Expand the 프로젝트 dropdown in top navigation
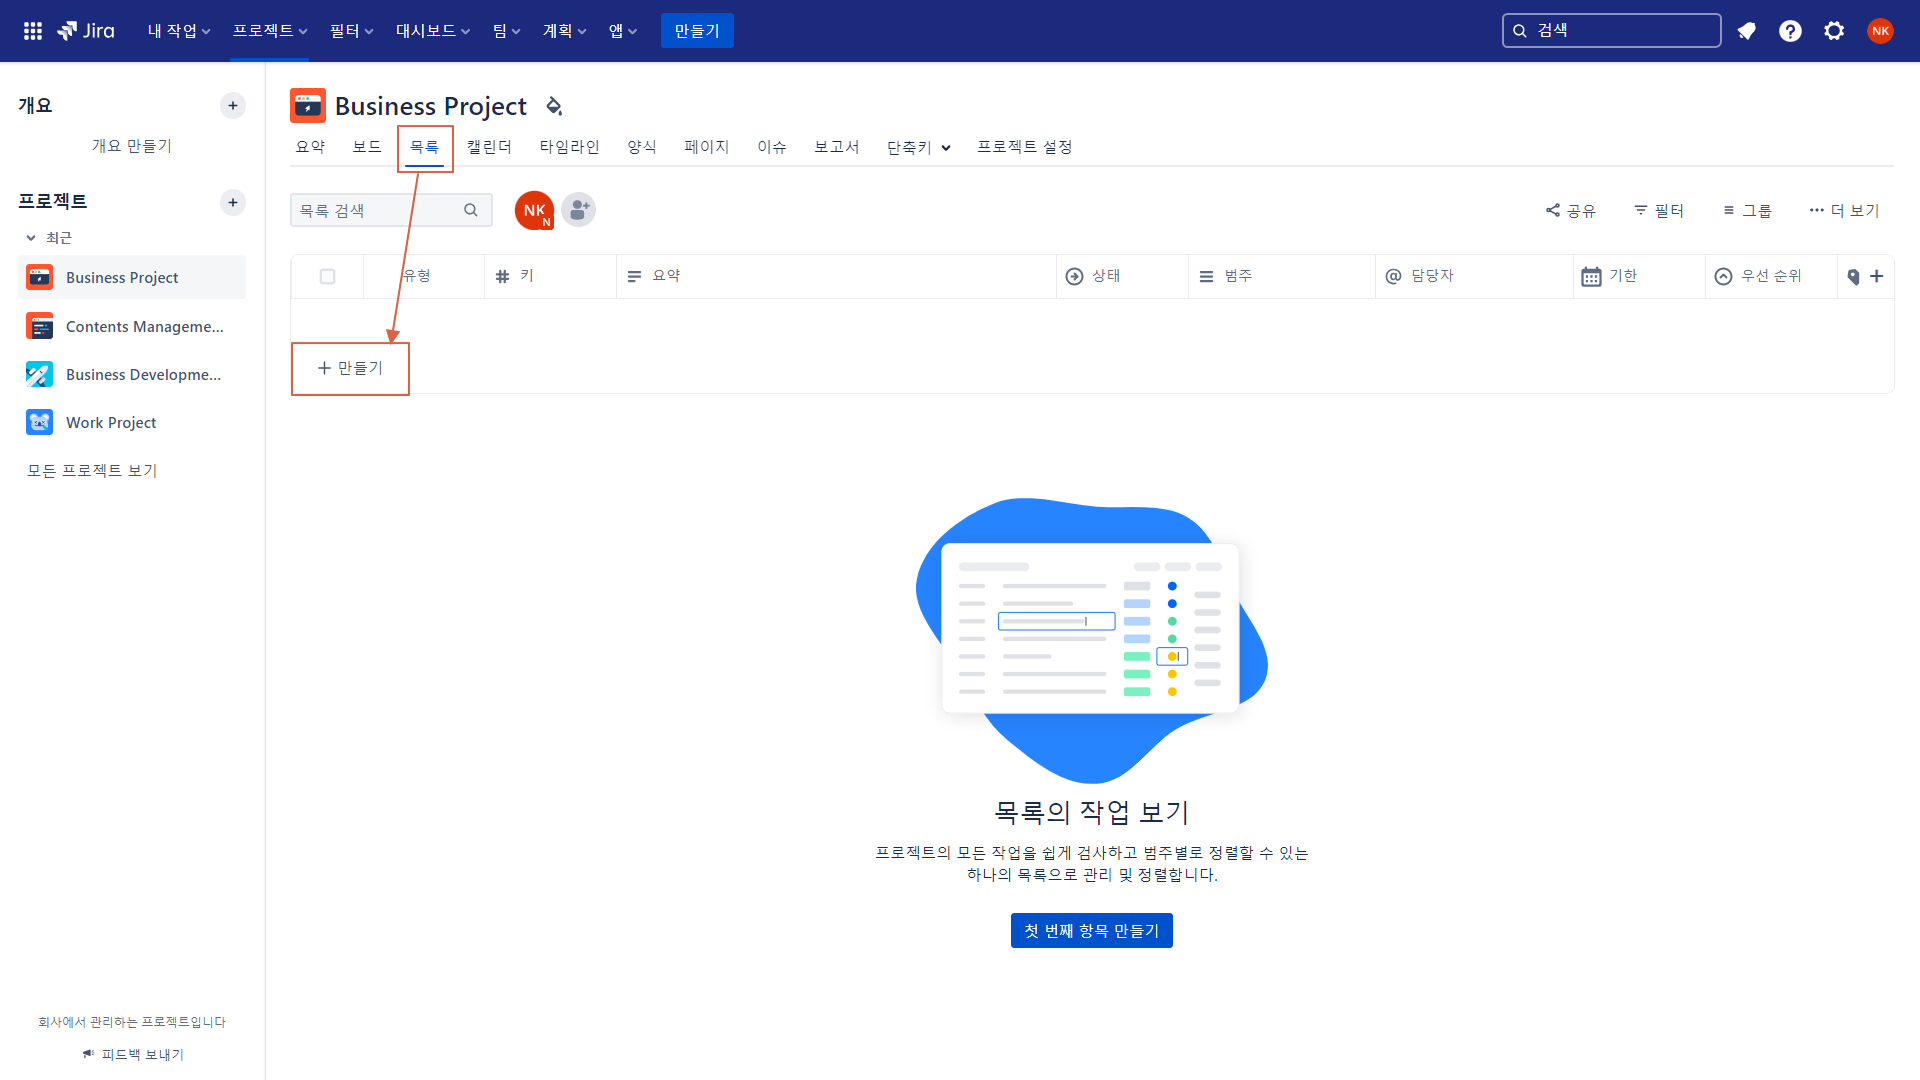 [x=270, y=31]
